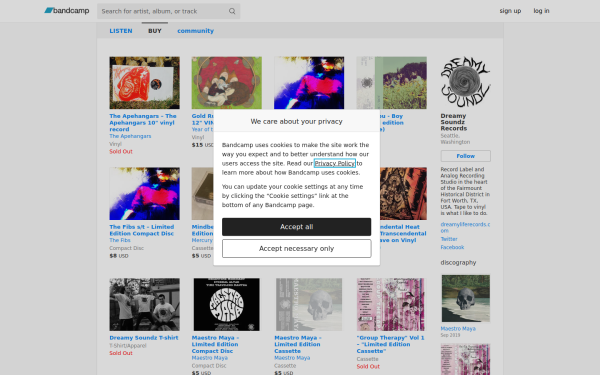Image resolution: width=600 pixels, height=375 pixels.
Task: Open Maestro Maya Limited Edition Cassette link
Action: tap(298, 344)
